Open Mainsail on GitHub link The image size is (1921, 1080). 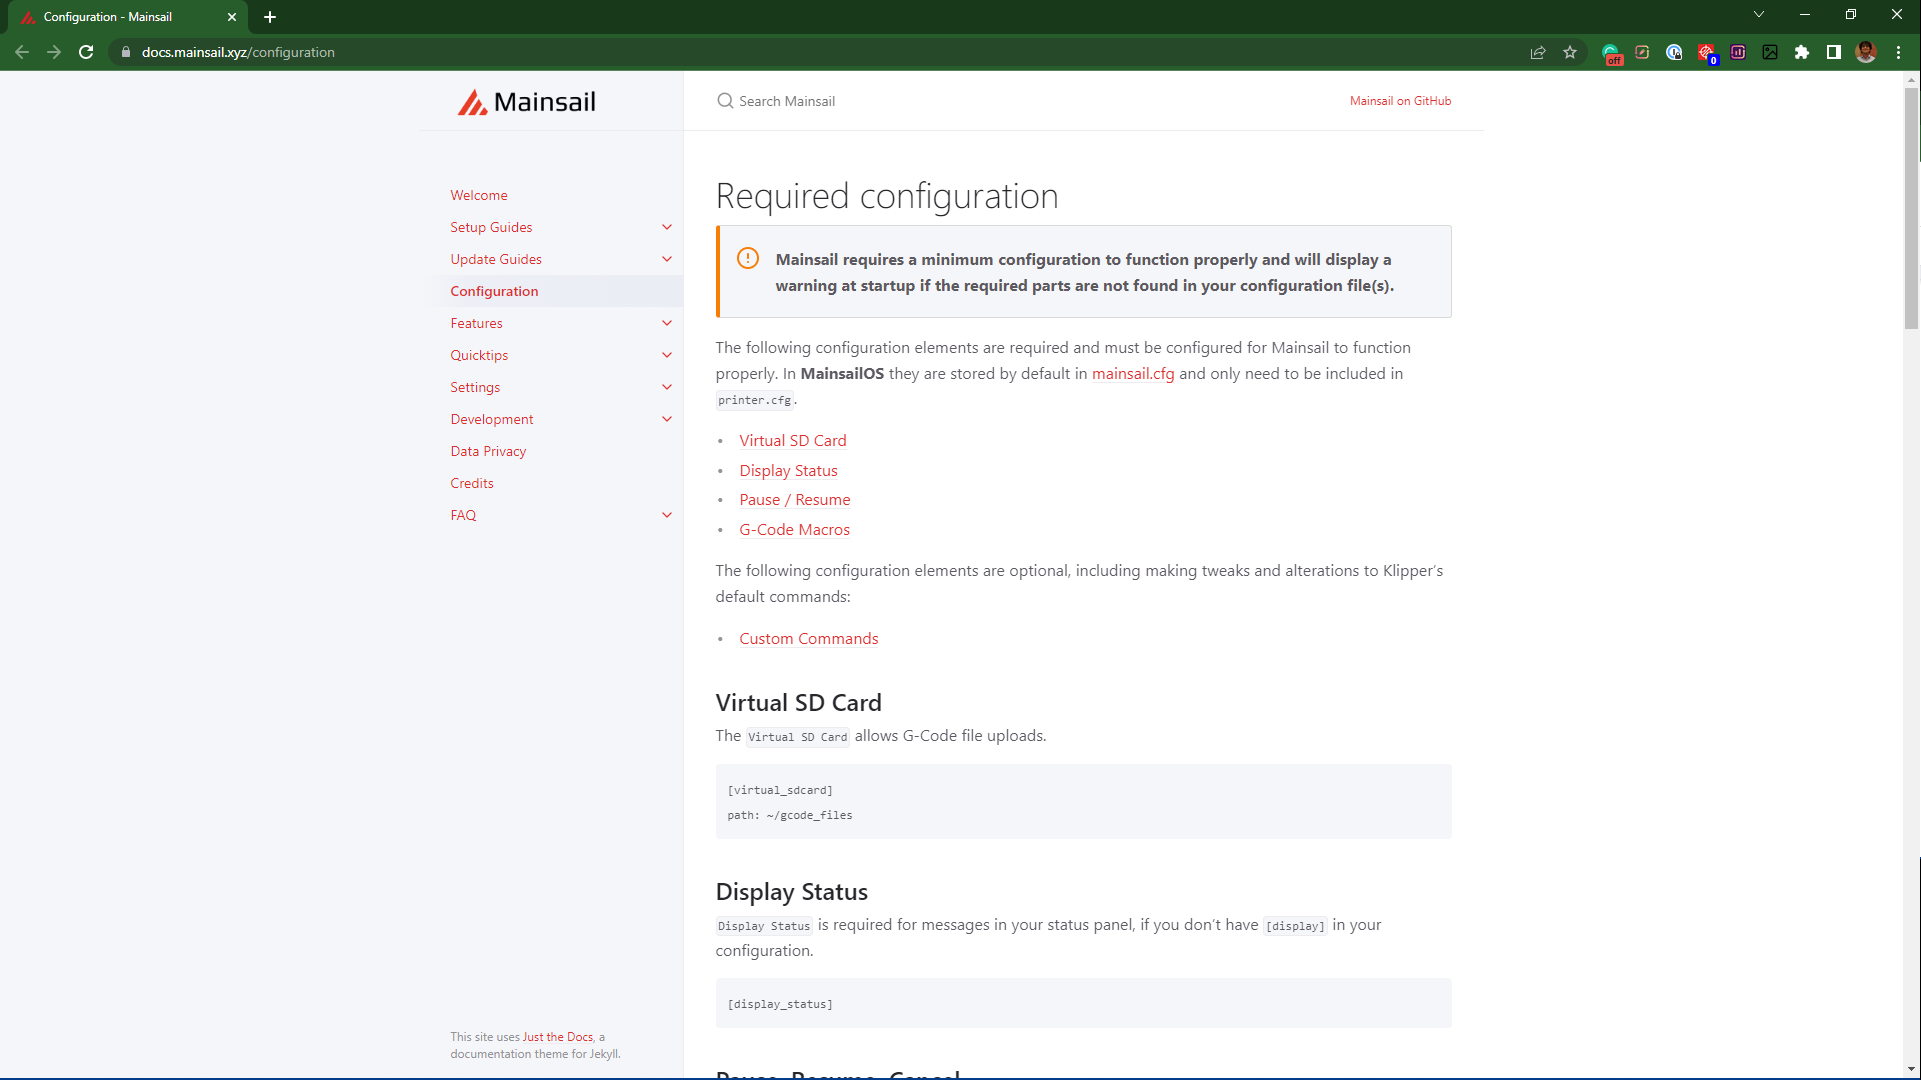1400,101
